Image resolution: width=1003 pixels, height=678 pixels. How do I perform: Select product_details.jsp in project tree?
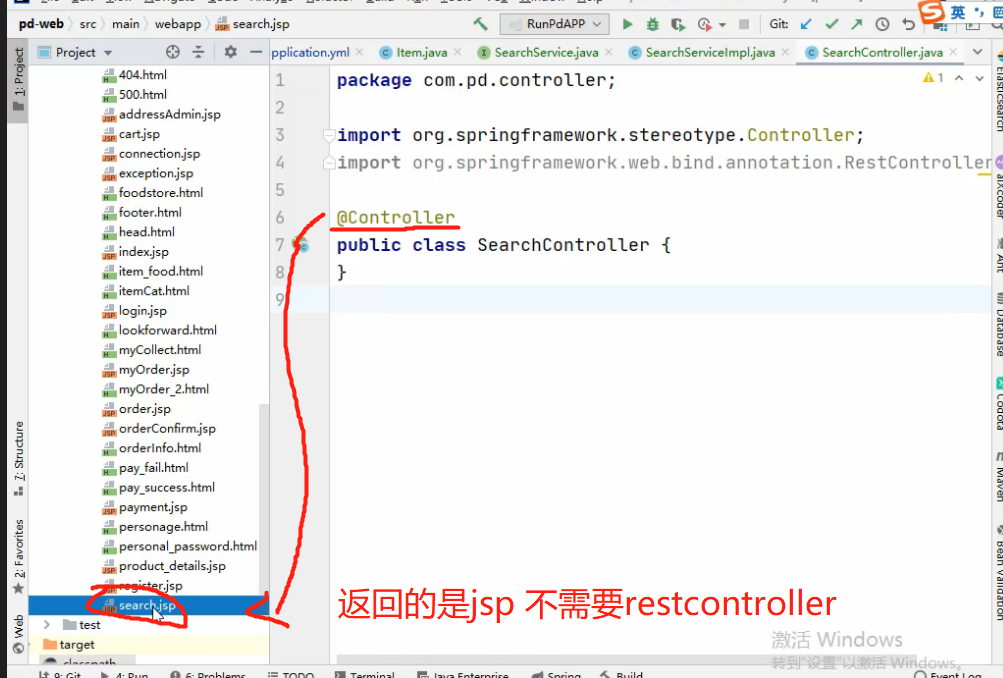click(164, 565)
